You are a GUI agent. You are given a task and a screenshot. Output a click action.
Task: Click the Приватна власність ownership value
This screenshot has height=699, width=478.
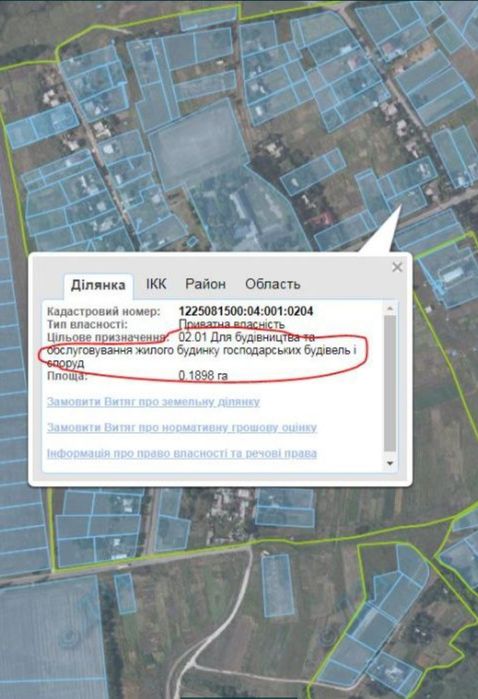231,324
